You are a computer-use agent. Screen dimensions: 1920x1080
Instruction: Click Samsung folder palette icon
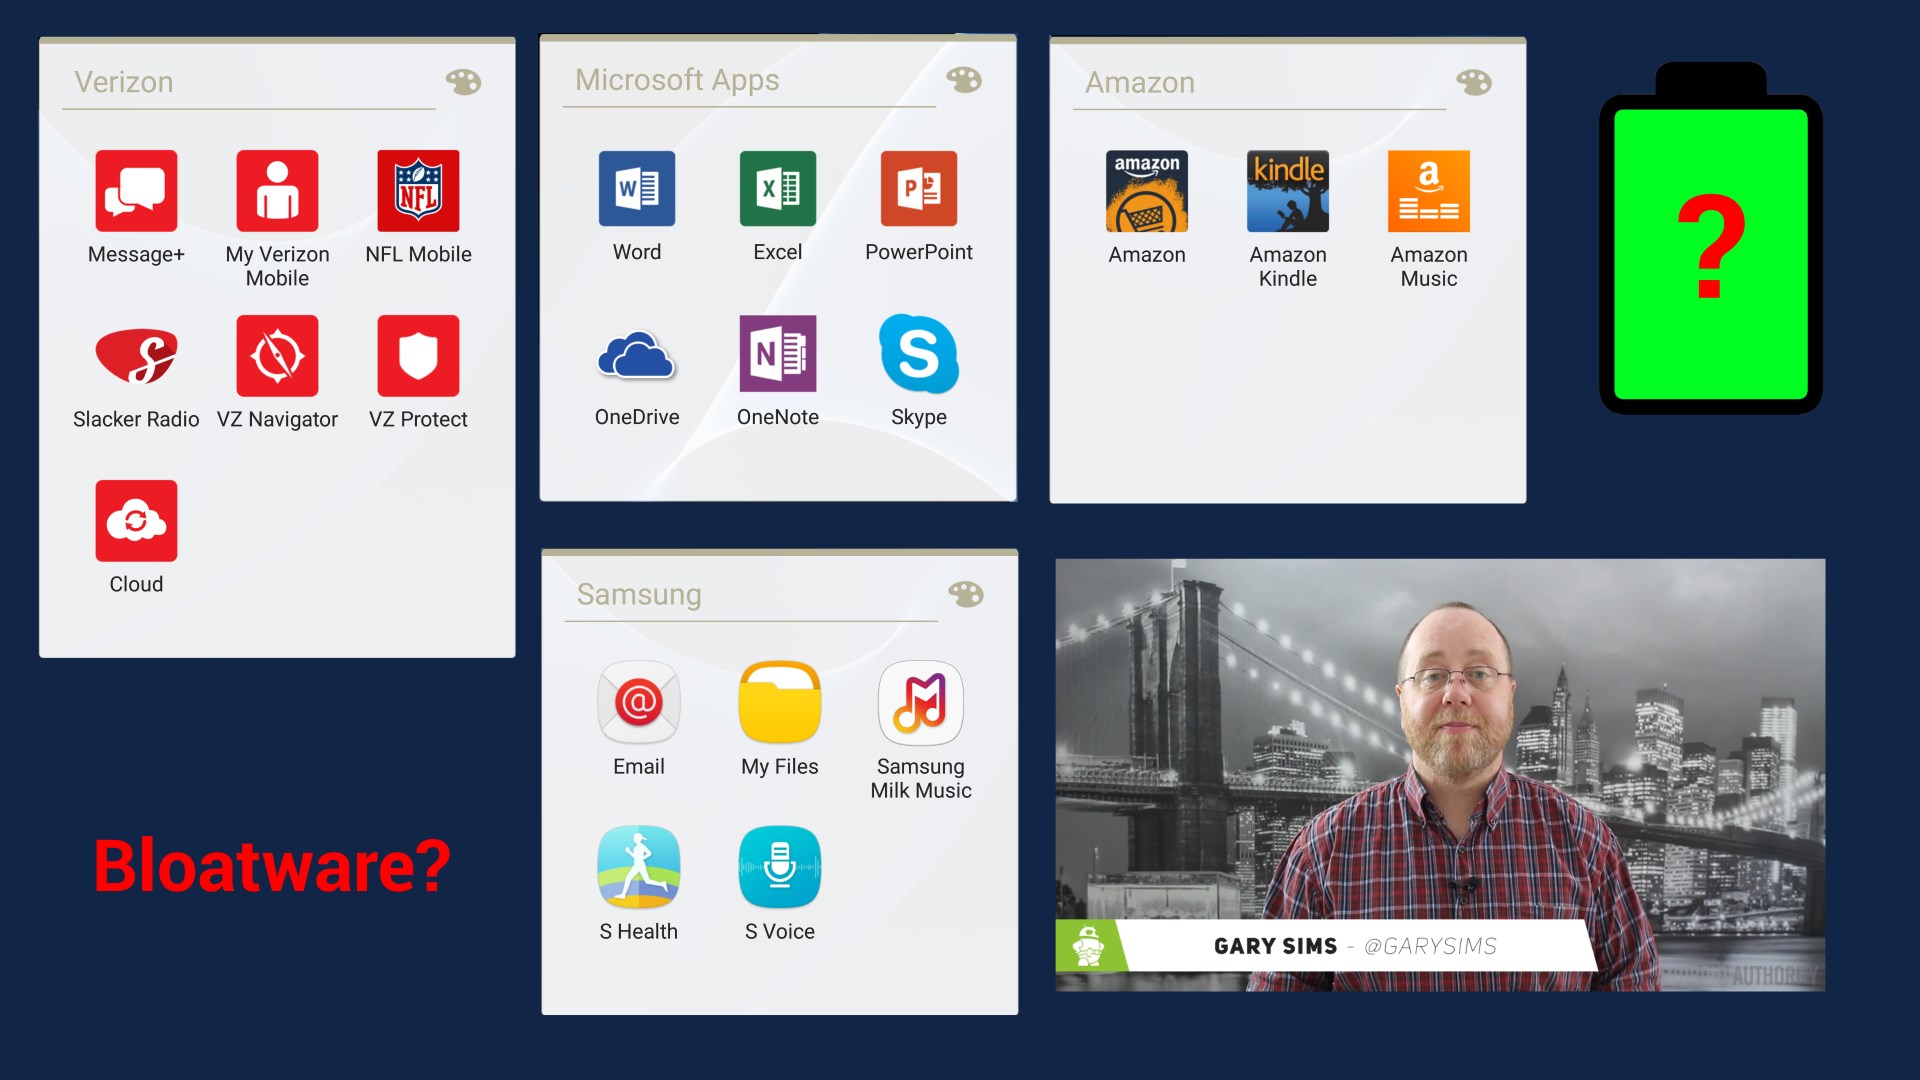point(965,594)
